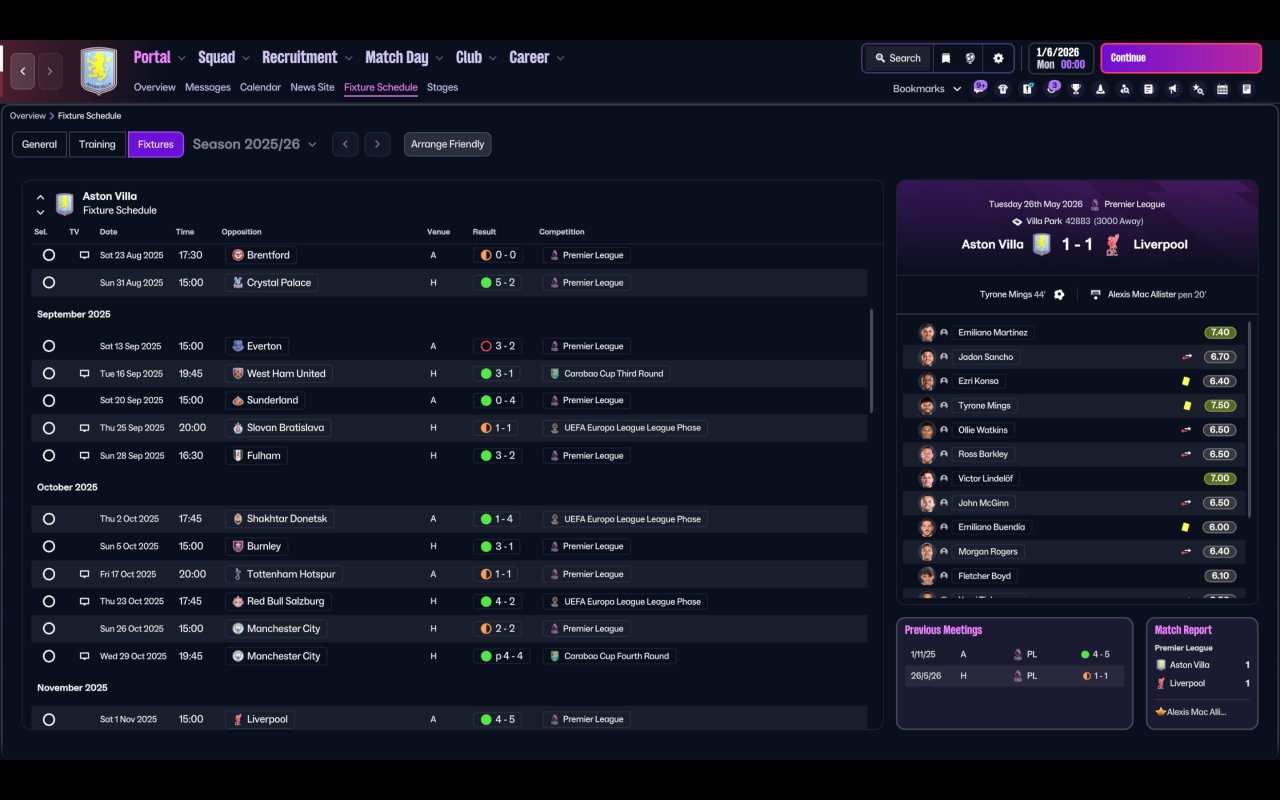Screen dimensions: 1280x800
Task: Click the Aston Villa club badge in header
Action: pyautogui.click(x=99, y=71)
